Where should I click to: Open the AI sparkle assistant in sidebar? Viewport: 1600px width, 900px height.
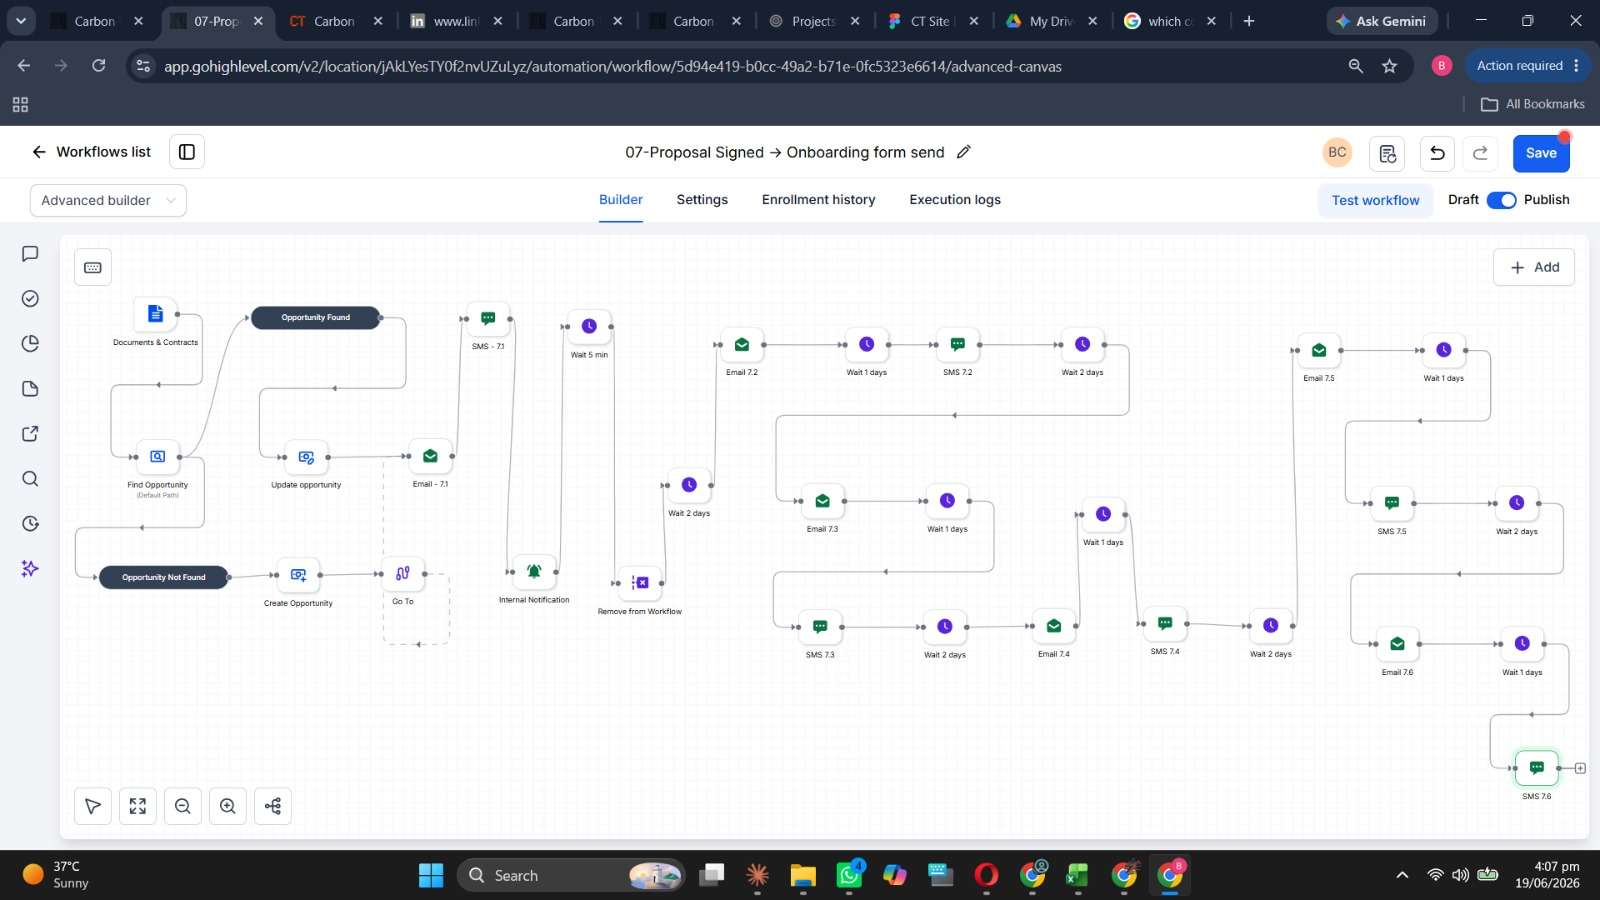pyautogui.click(x=30, y=568)
